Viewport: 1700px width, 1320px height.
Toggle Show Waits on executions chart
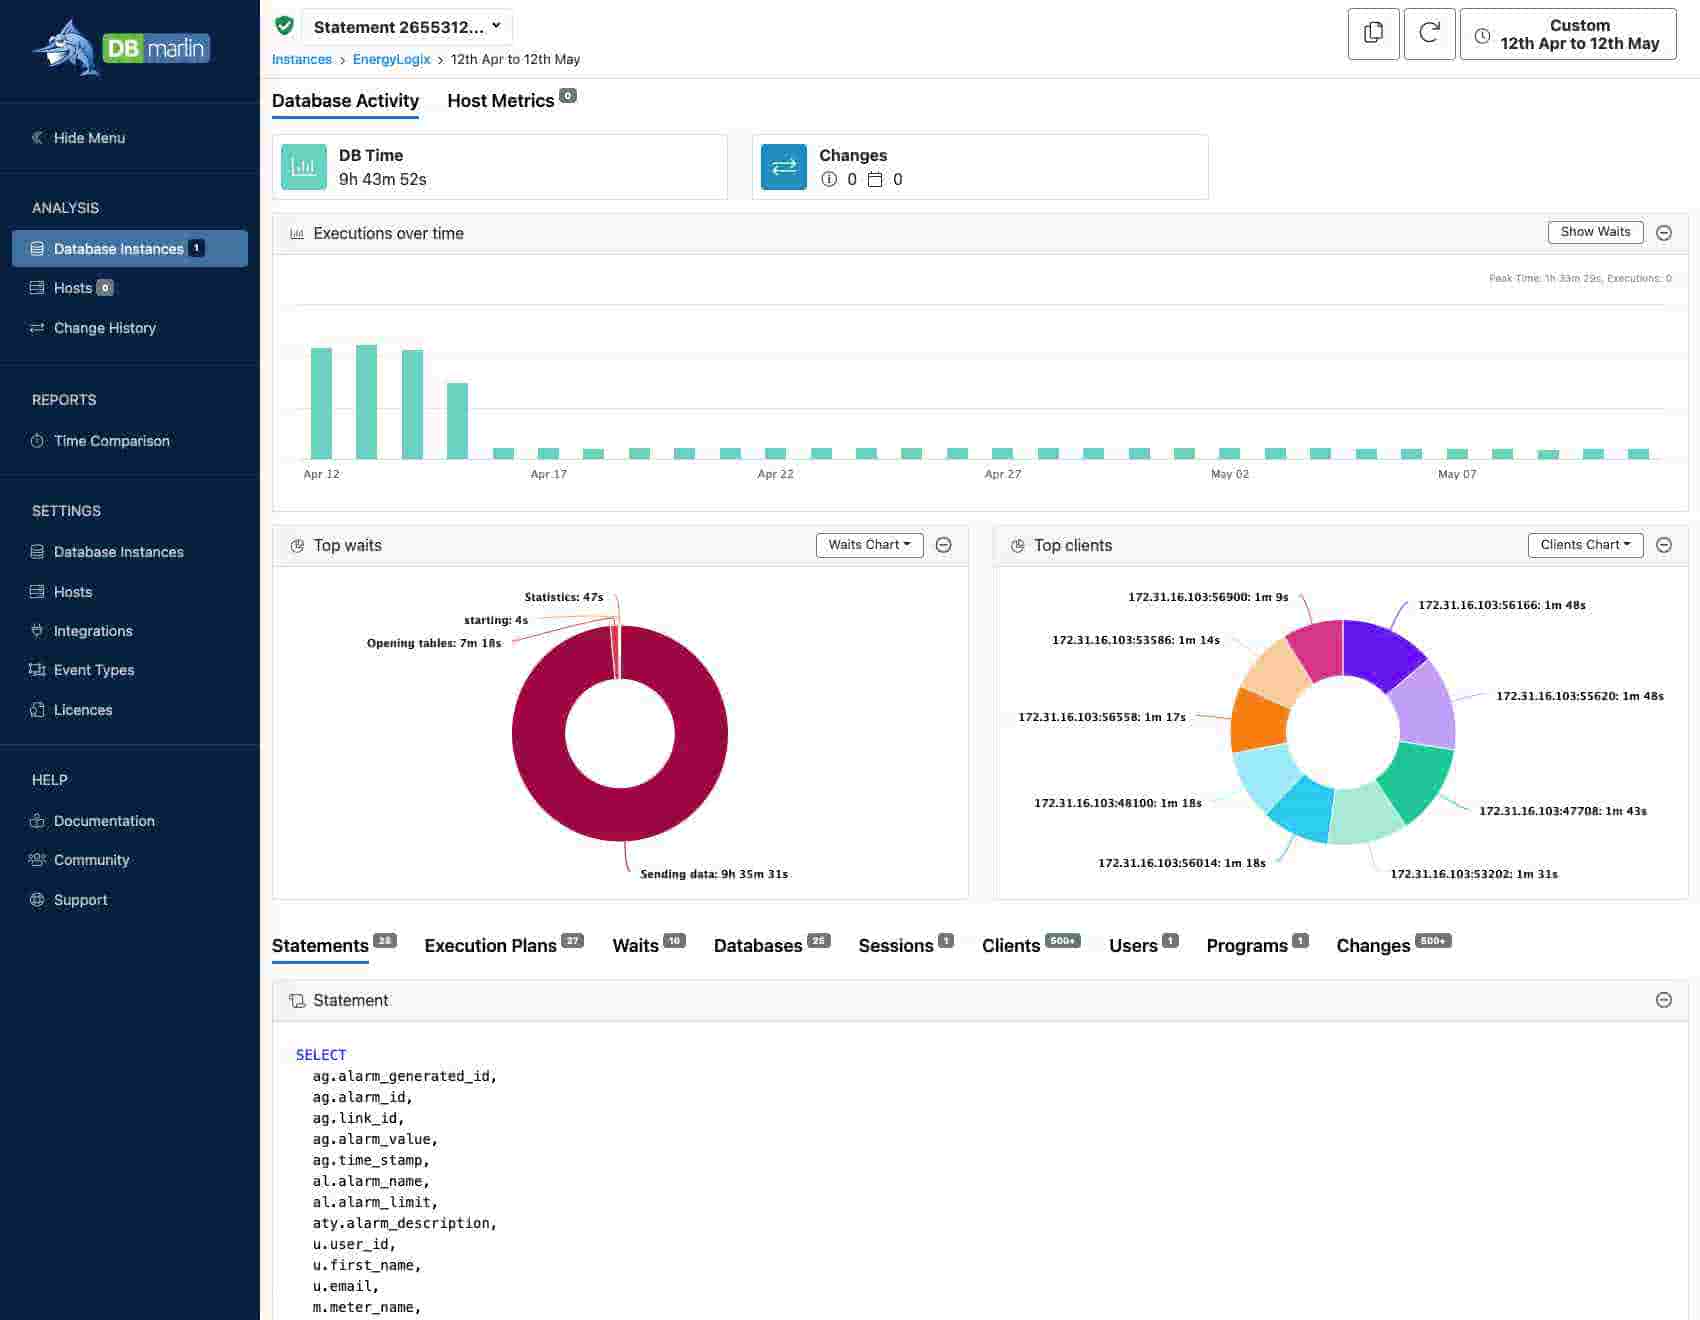pos(1595,232)
